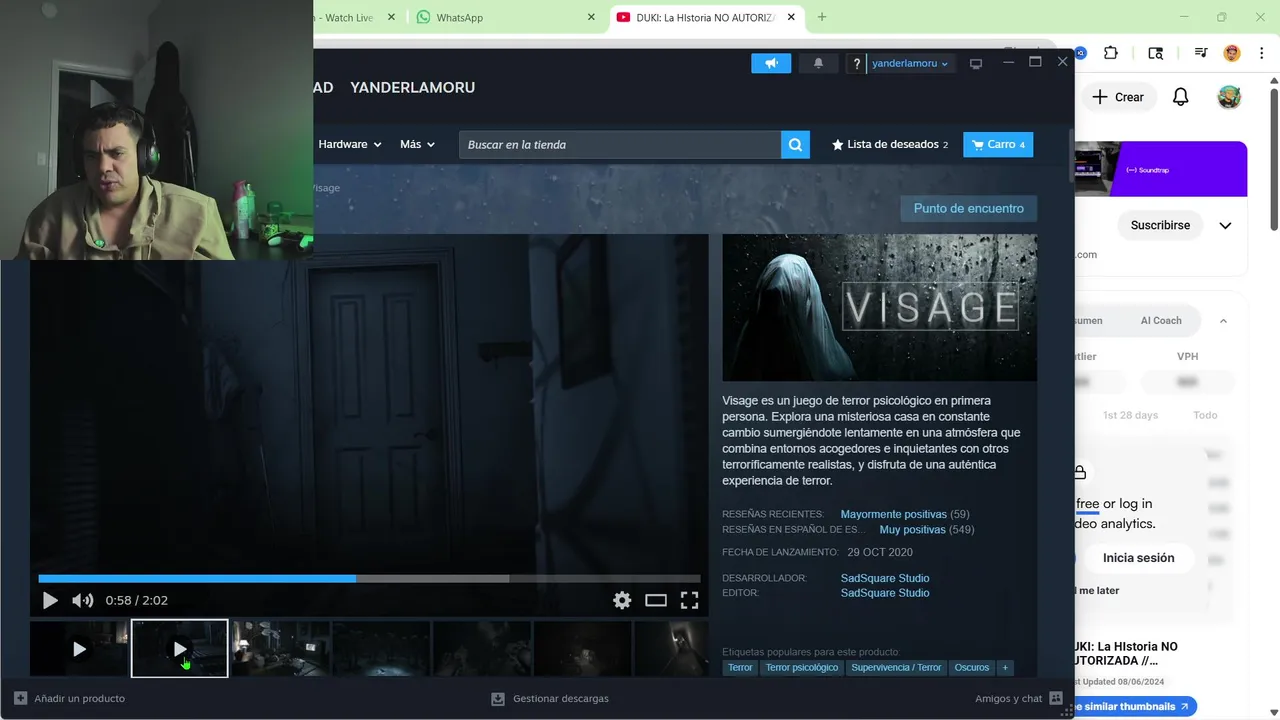The width and height of the screenshot is (1280, 720).
Task: Select the highlighted second trailer thumbnail
Action: click(180, 649)
